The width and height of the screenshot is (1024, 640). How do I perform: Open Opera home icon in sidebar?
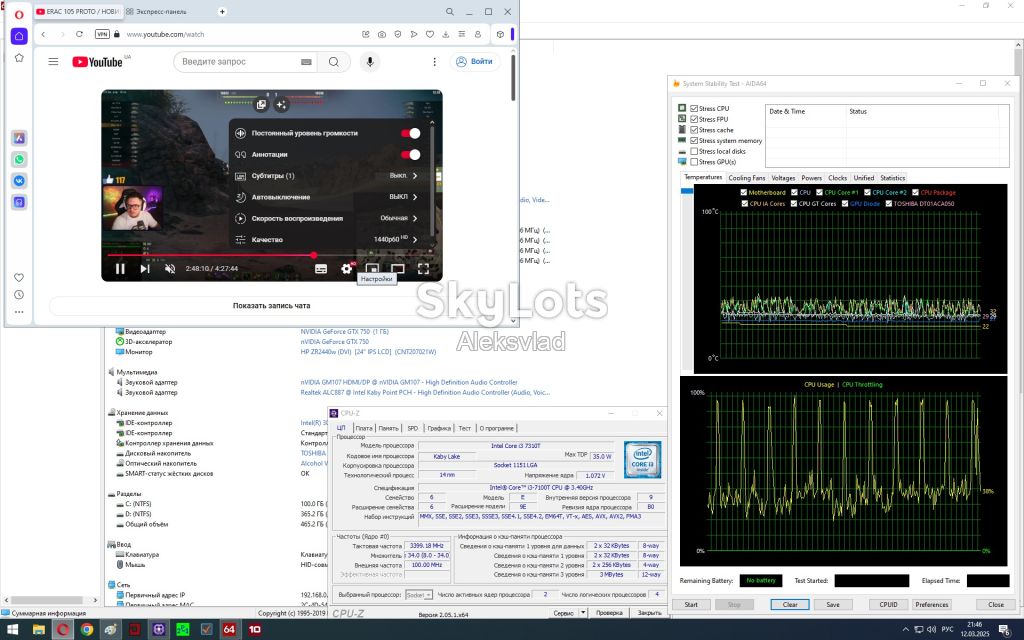[x=19, y=36]
